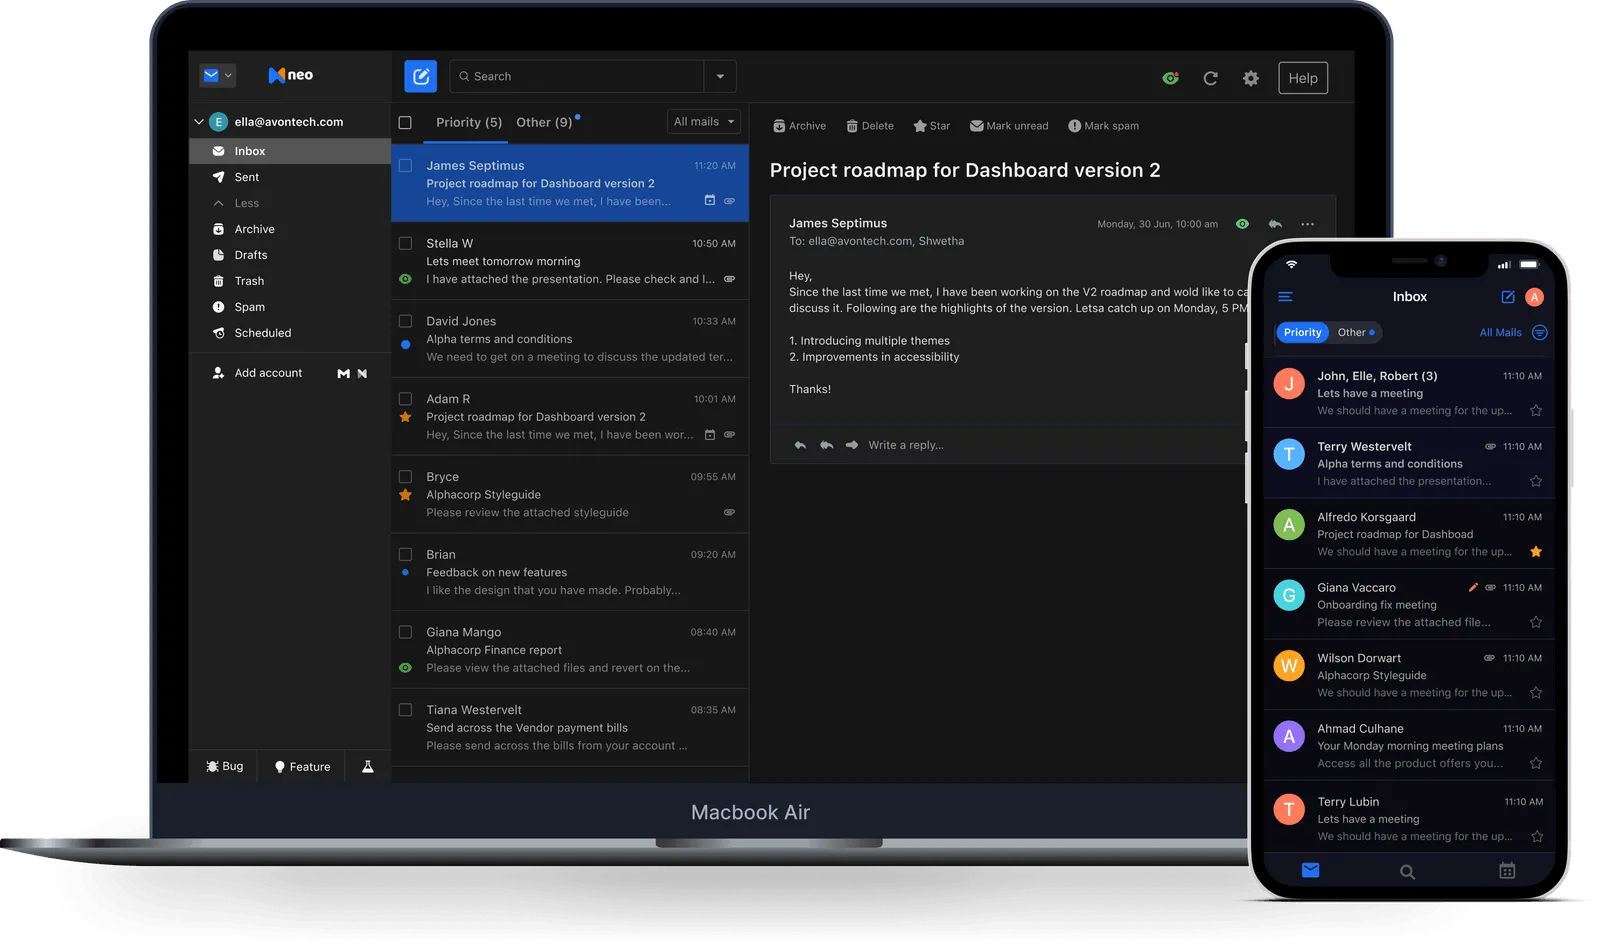Click into the Search field

click(x=577, y=76)
